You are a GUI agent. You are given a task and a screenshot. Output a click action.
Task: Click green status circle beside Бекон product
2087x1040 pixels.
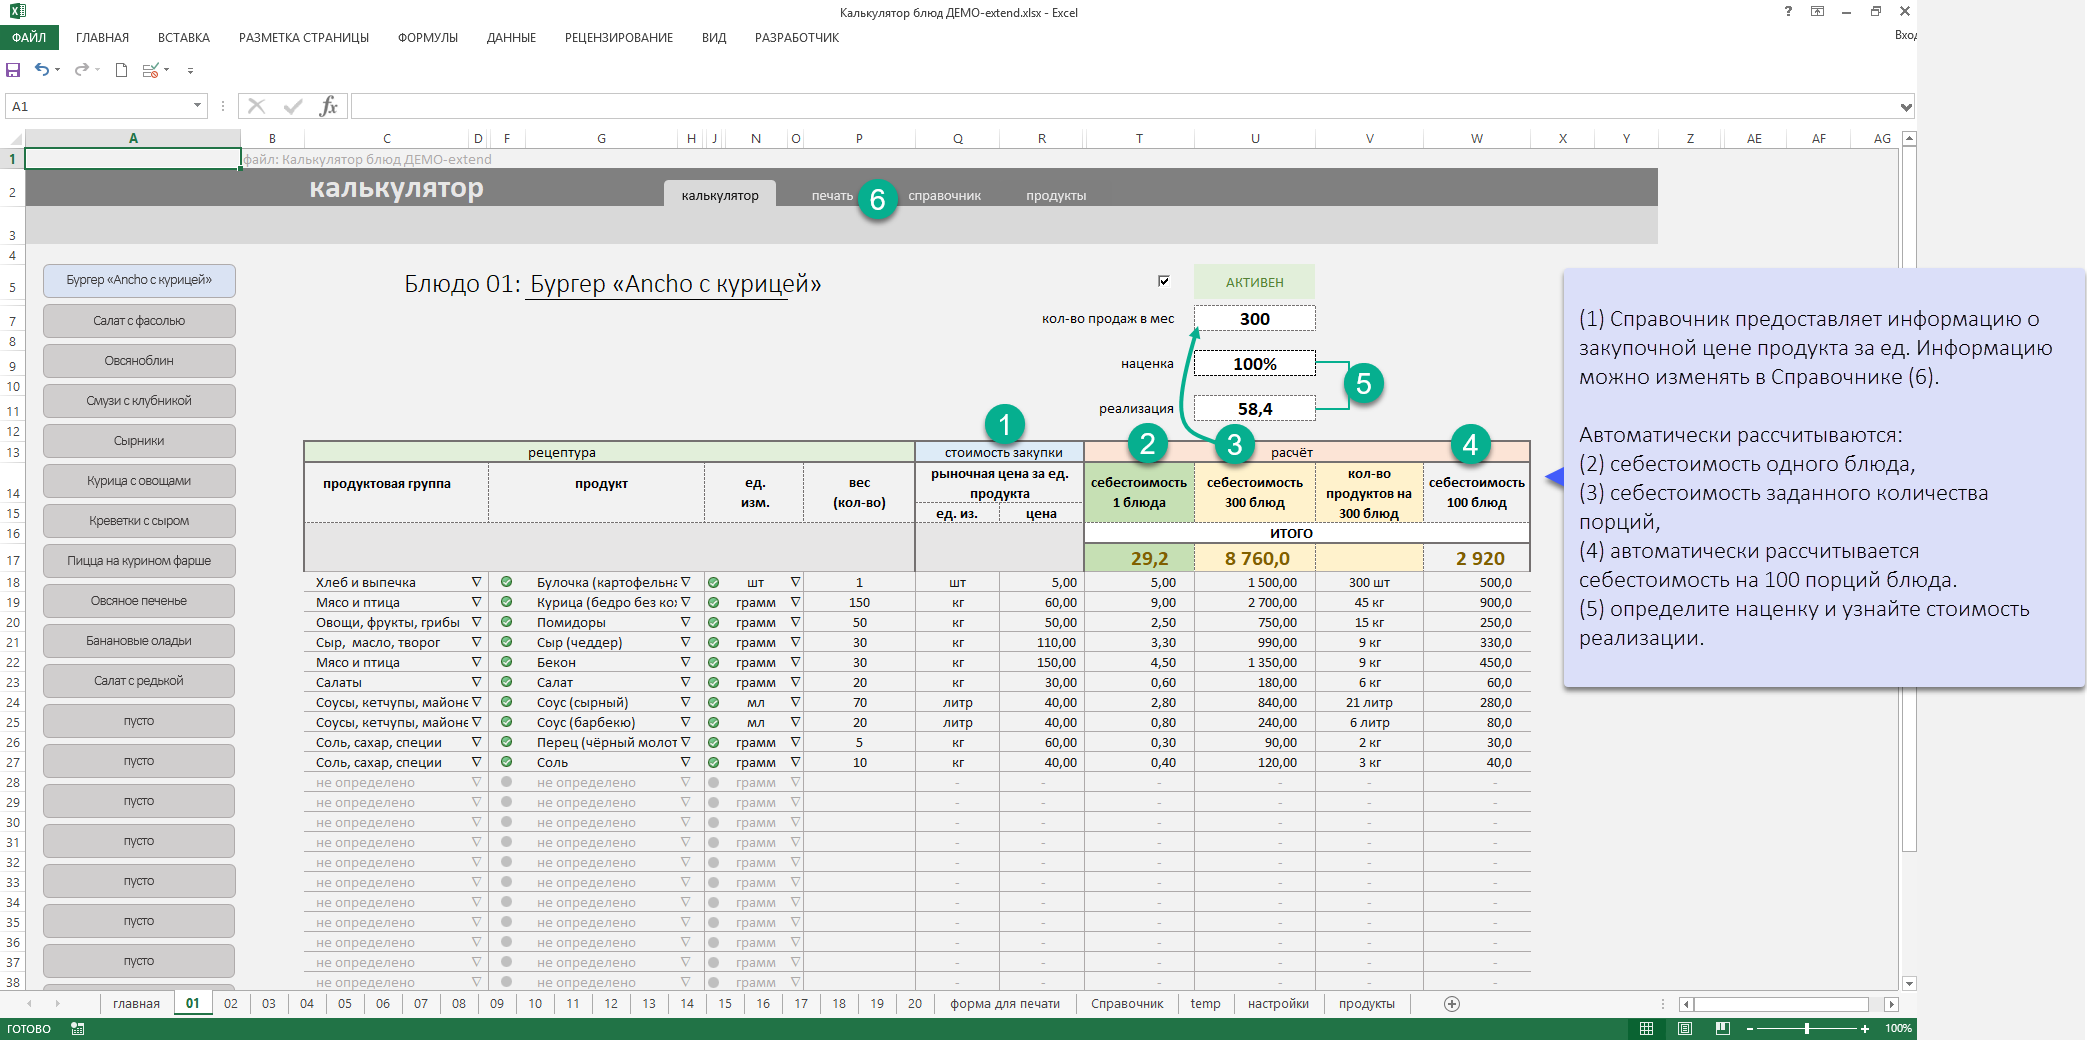[x=507, y=662]
